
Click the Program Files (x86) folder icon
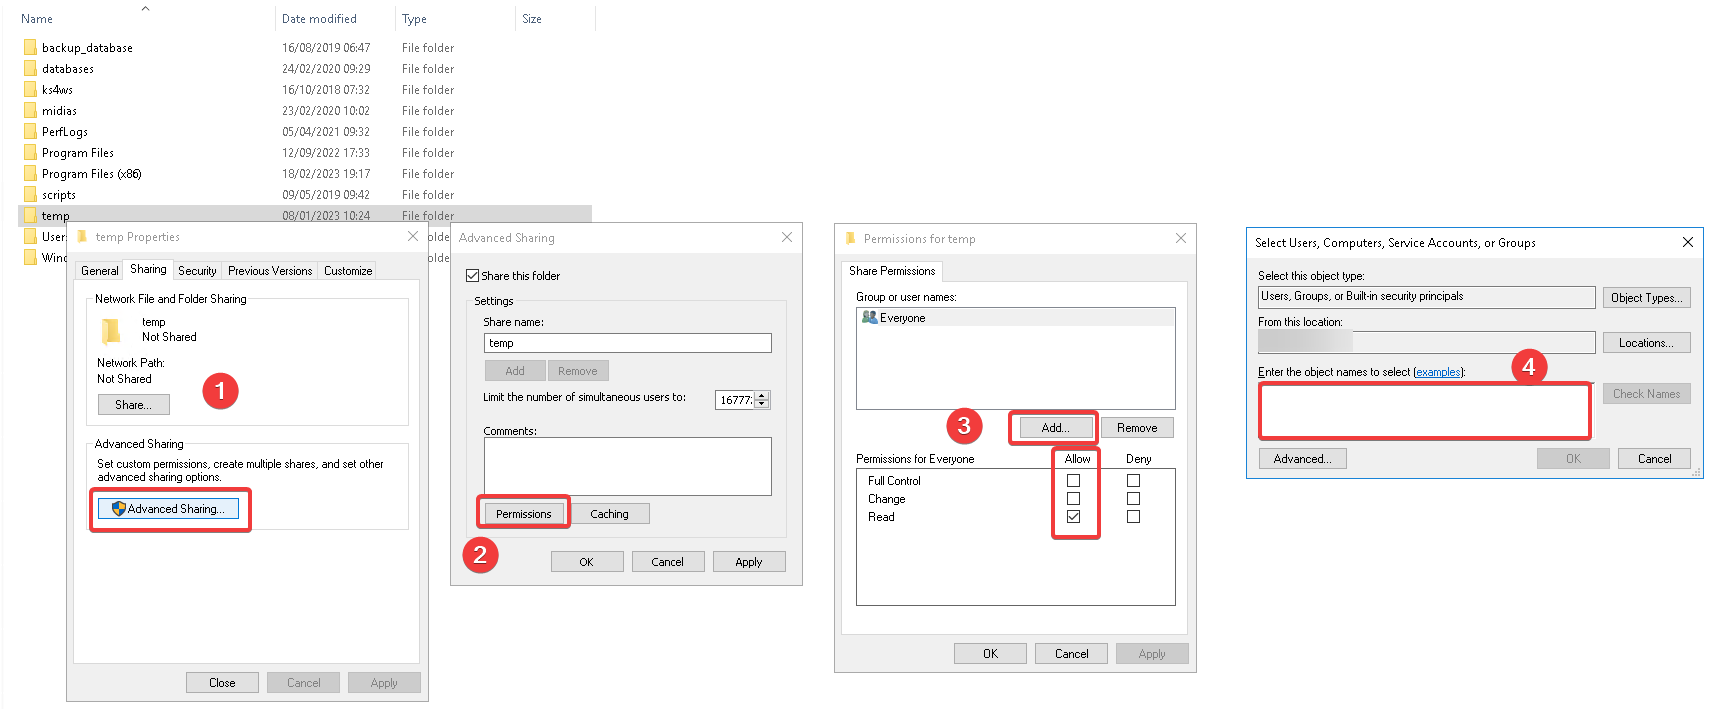(30, 174)
